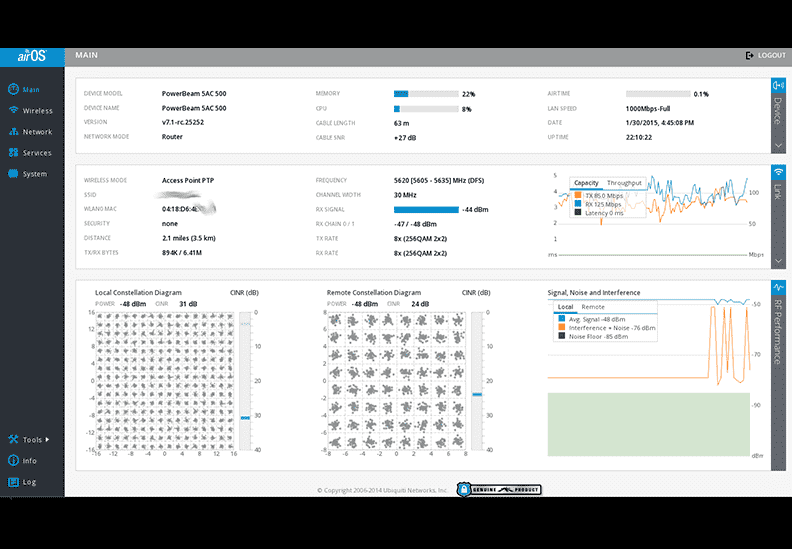The image size is (792, 549).
Task: Click the Device panel icon
Action: (778, 87)
